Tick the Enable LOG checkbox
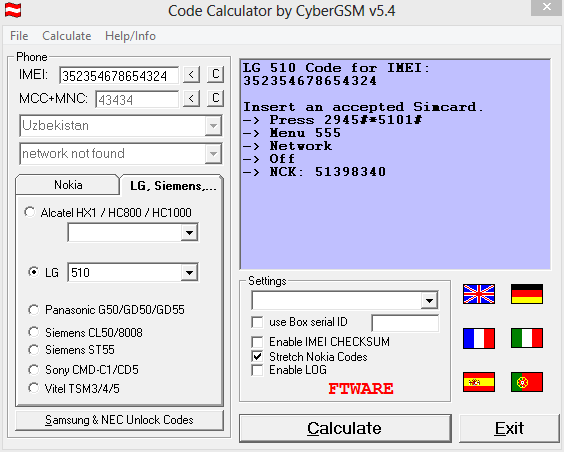564x452 pixels. 257,370
